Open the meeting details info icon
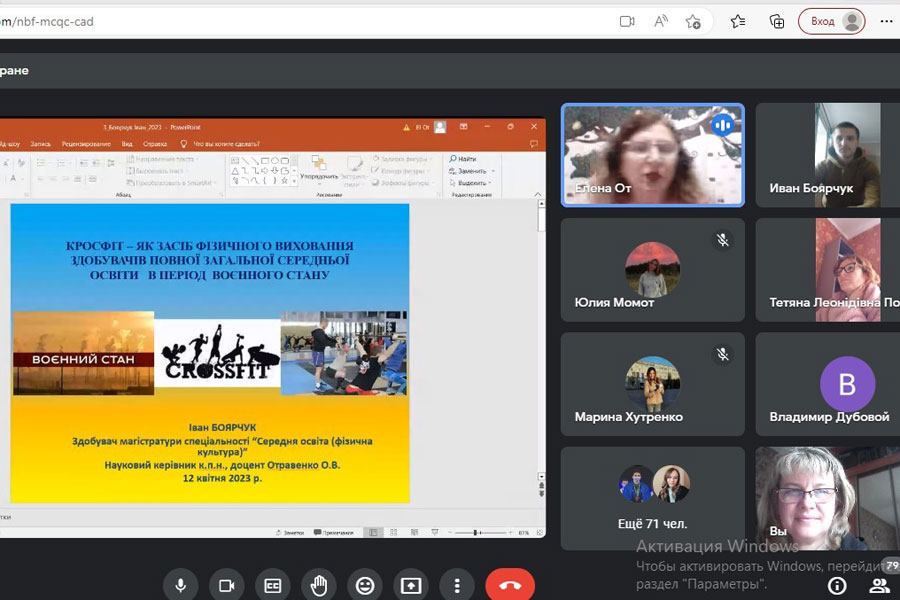This screenshot has width=900, height=600. 837,585
